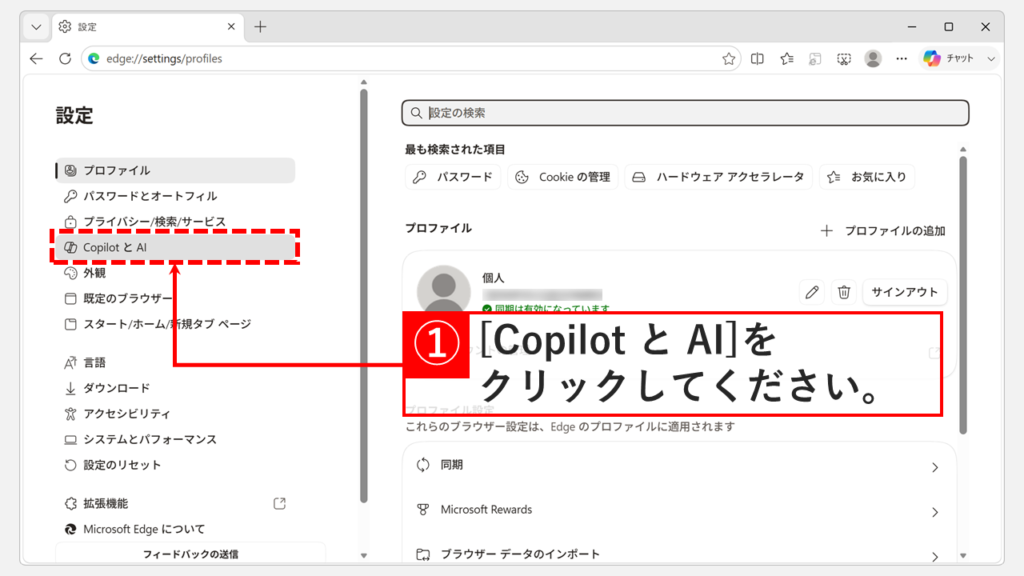The height and width of the screenshot is (576, 1024).
Task: Edit the profile with pencil icon
Action: (812, 292)
